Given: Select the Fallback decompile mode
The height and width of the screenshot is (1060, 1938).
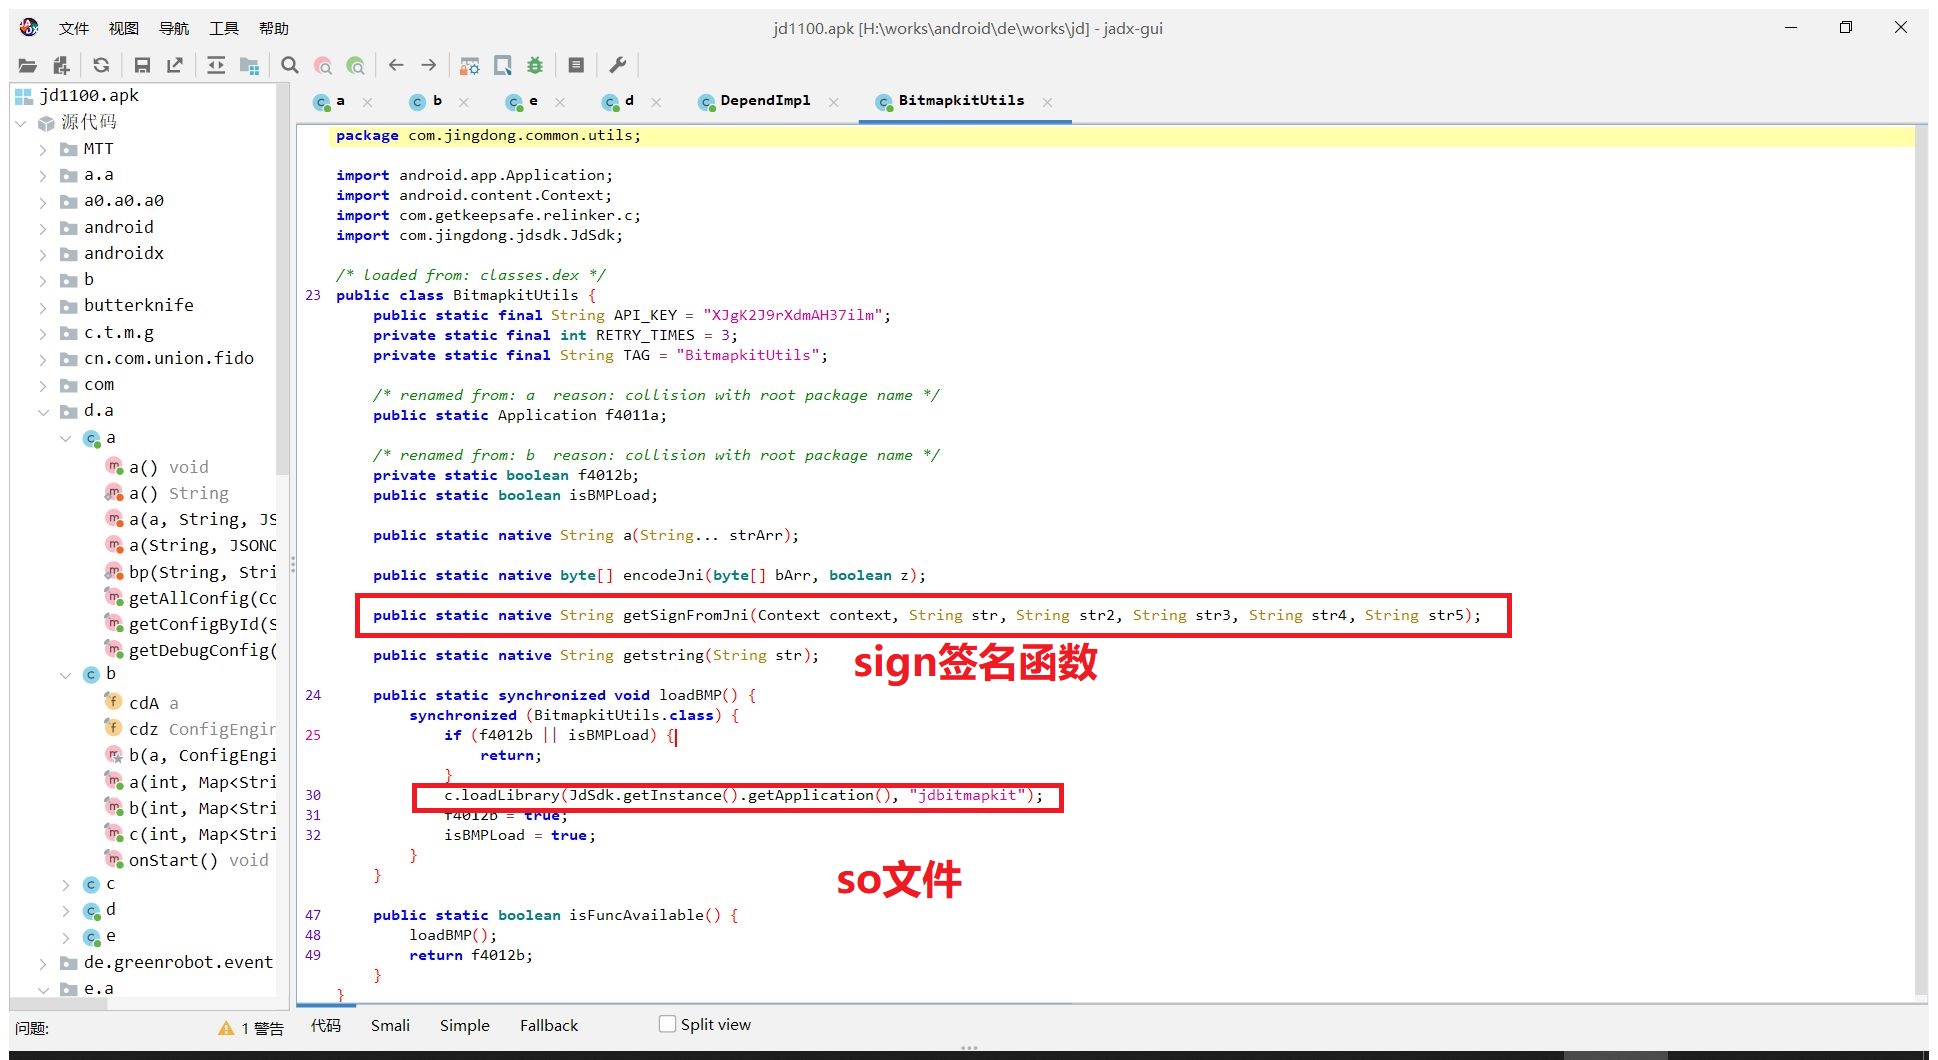Looking at the screenshot, I should point(548,1025).
